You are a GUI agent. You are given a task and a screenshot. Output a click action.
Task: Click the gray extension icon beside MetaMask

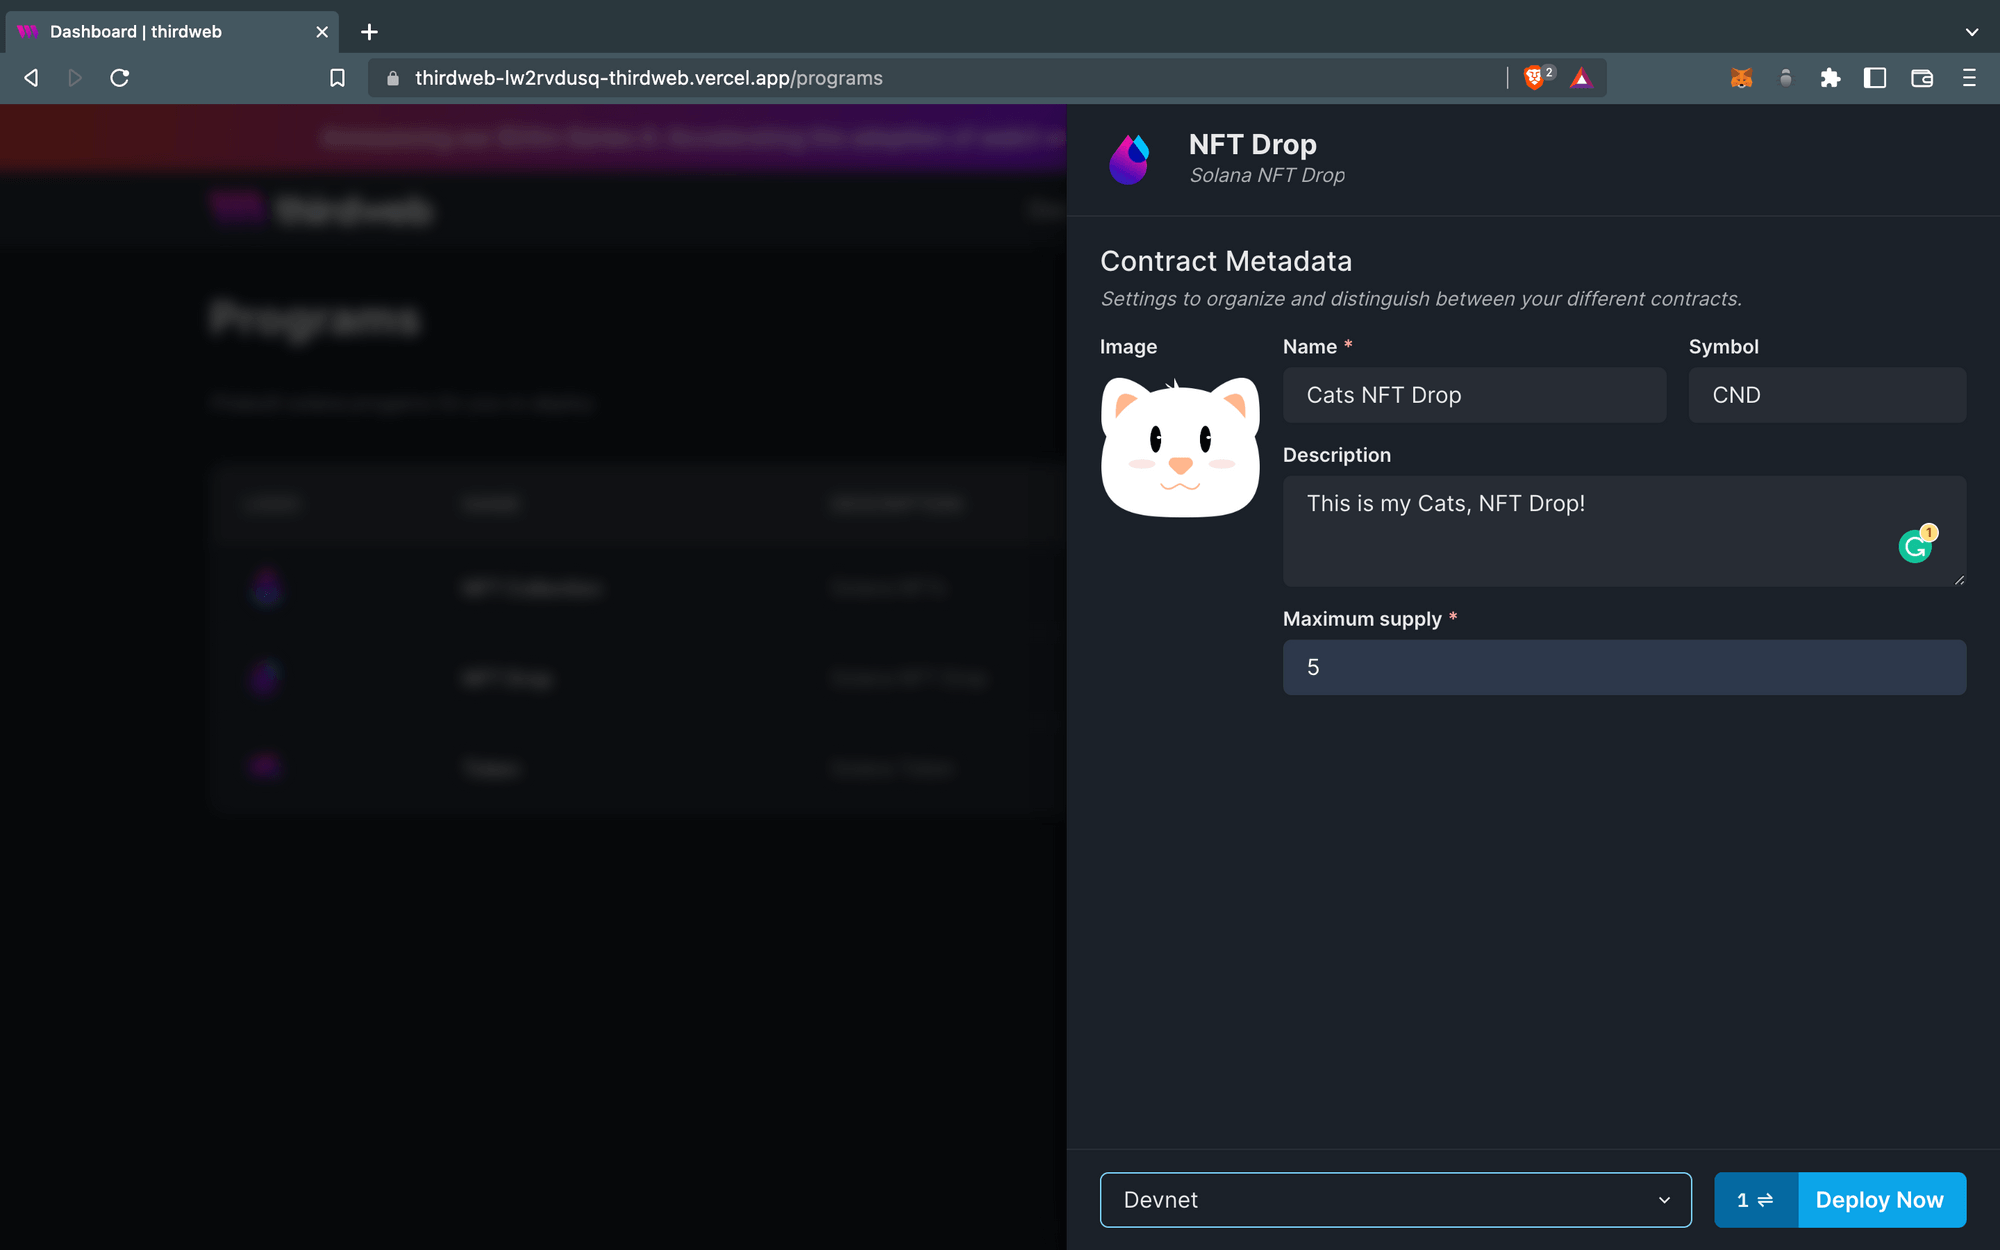[1786, 78]
